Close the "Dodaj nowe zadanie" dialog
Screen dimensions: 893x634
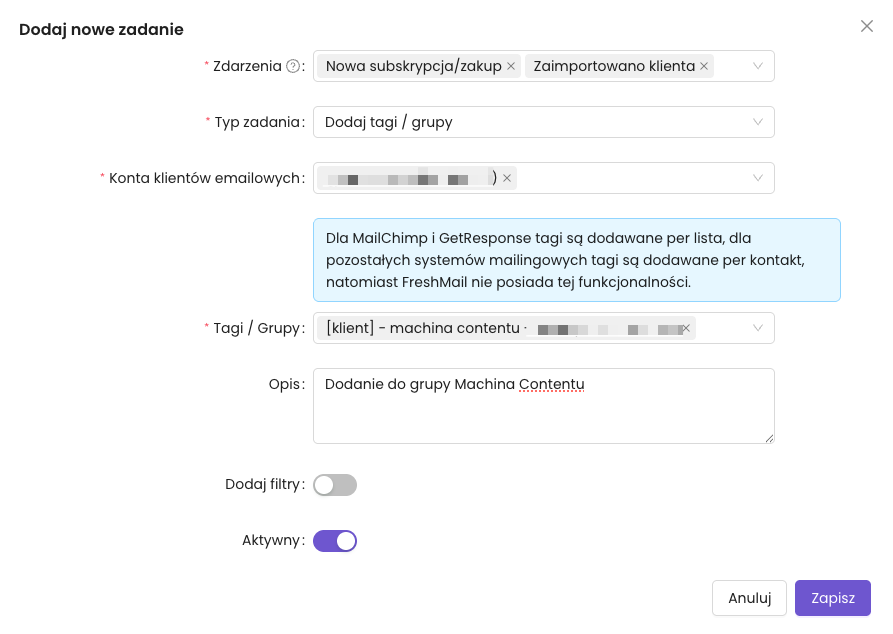867,26
